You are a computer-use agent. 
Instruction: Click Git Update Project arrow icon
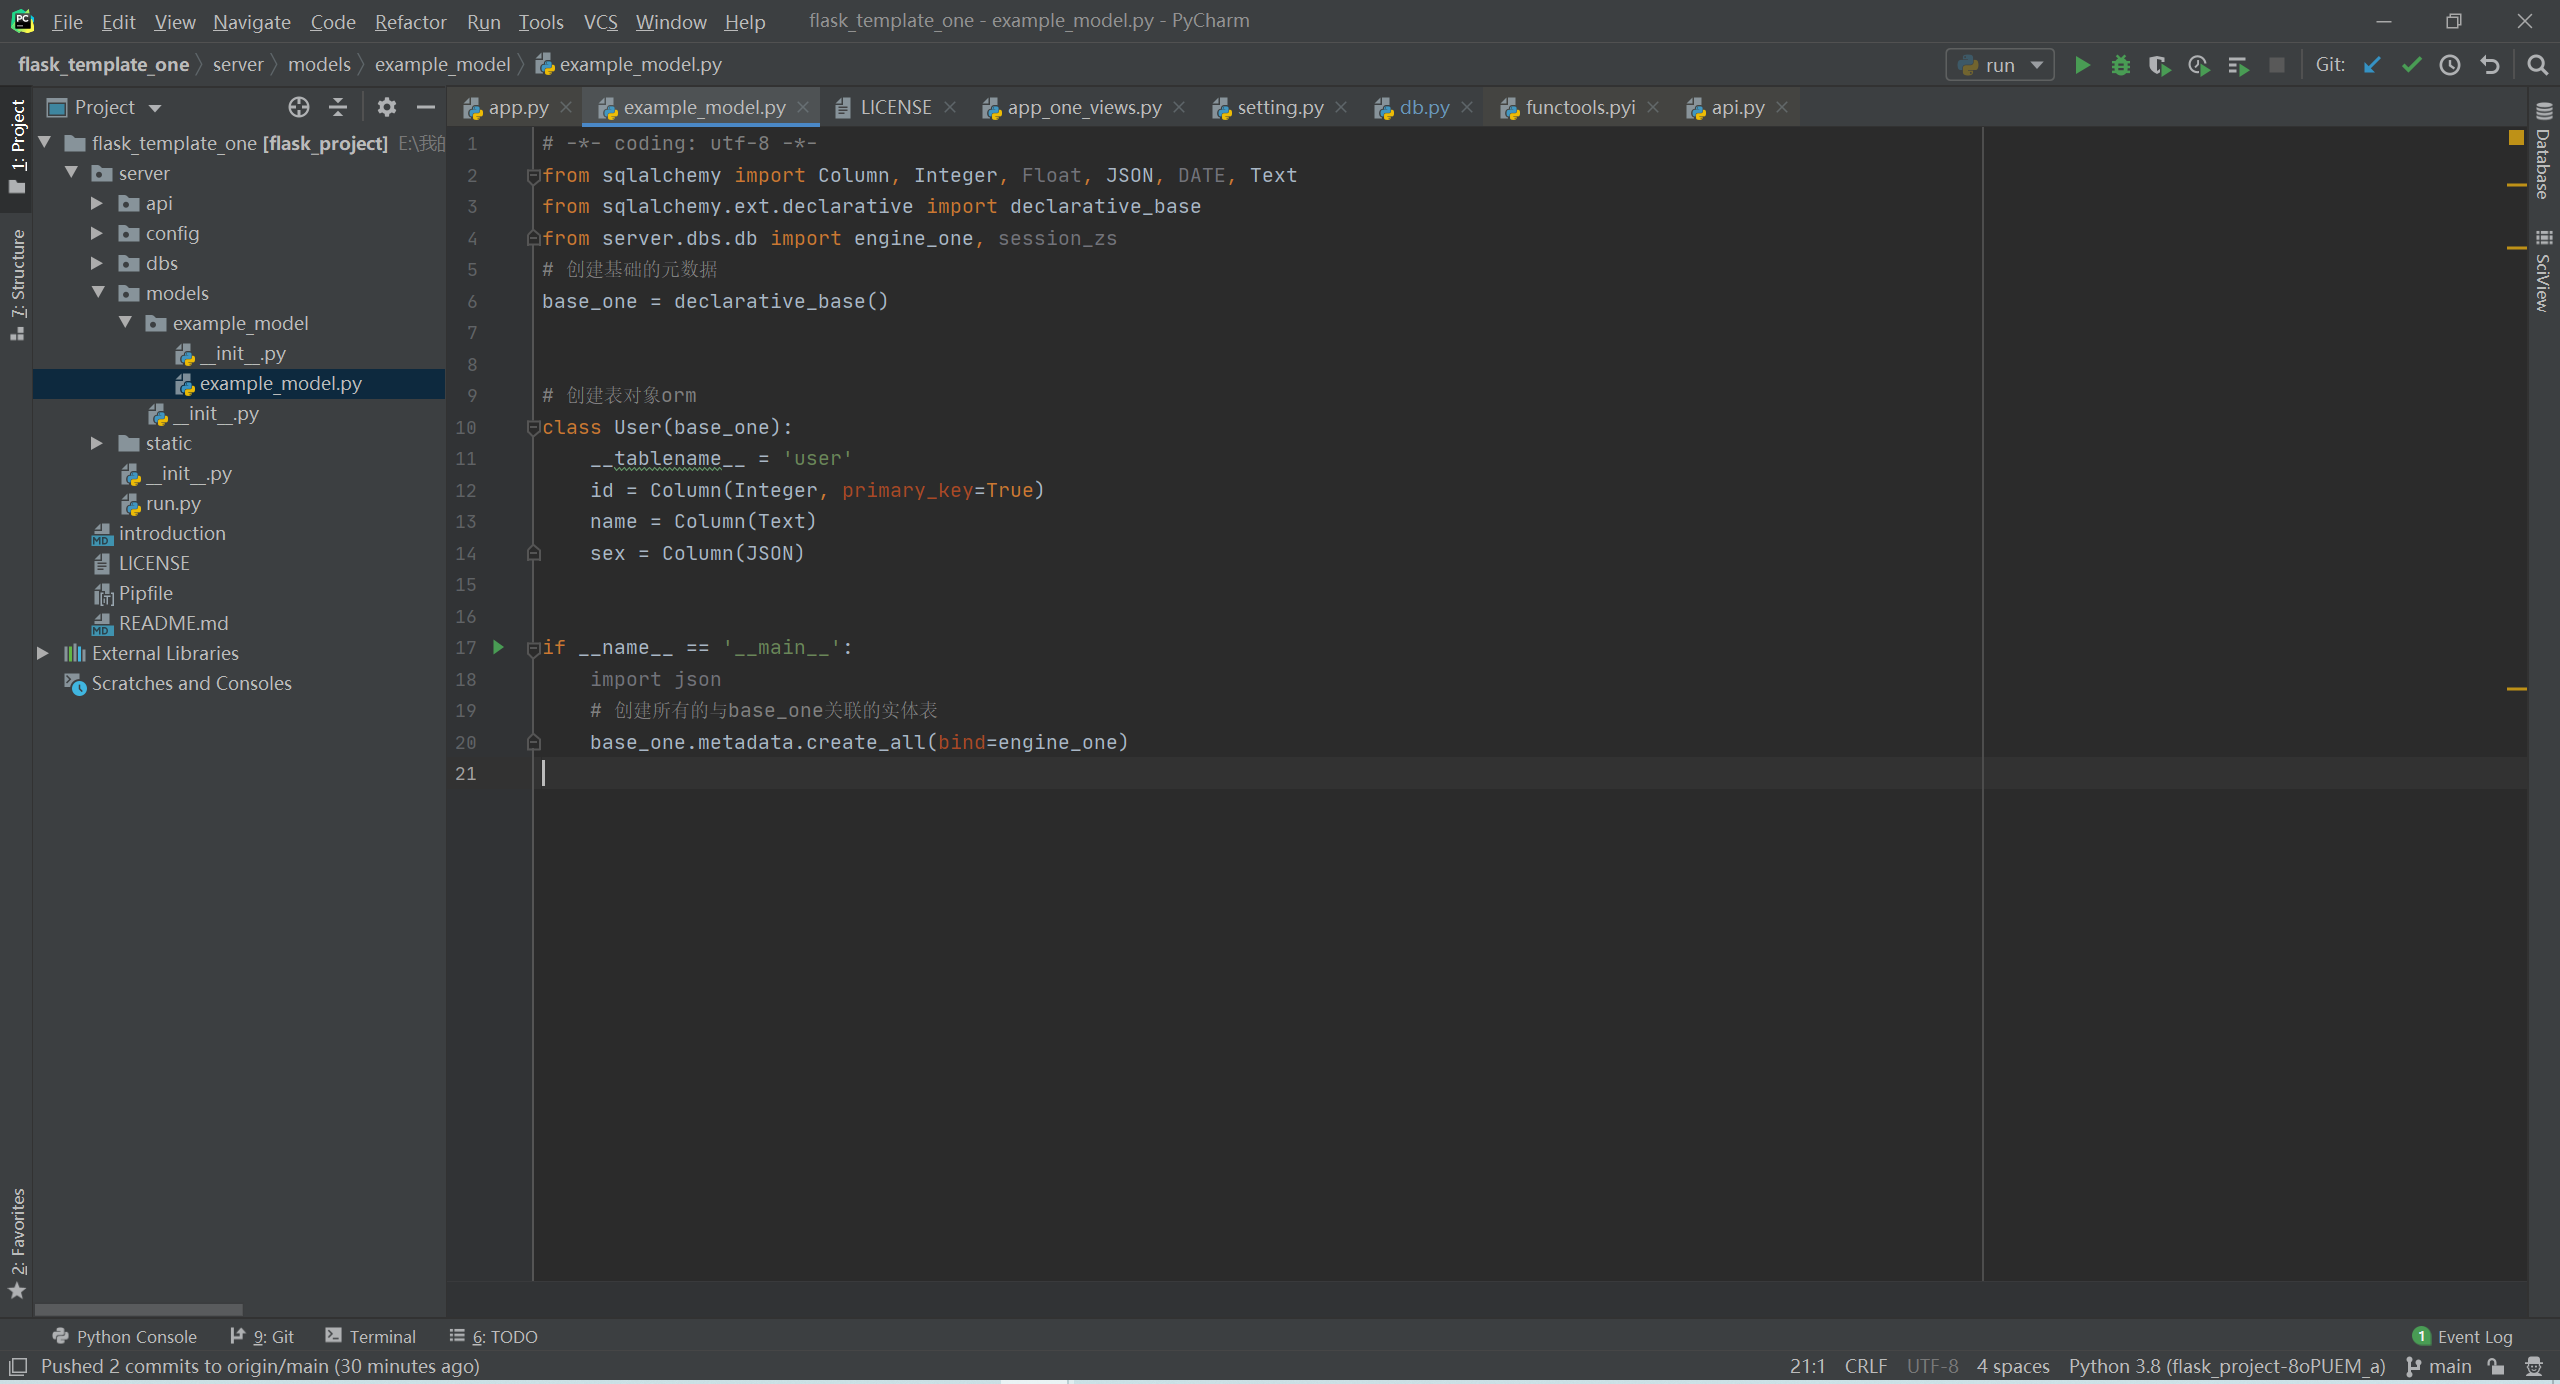(x=2372, y=65)
